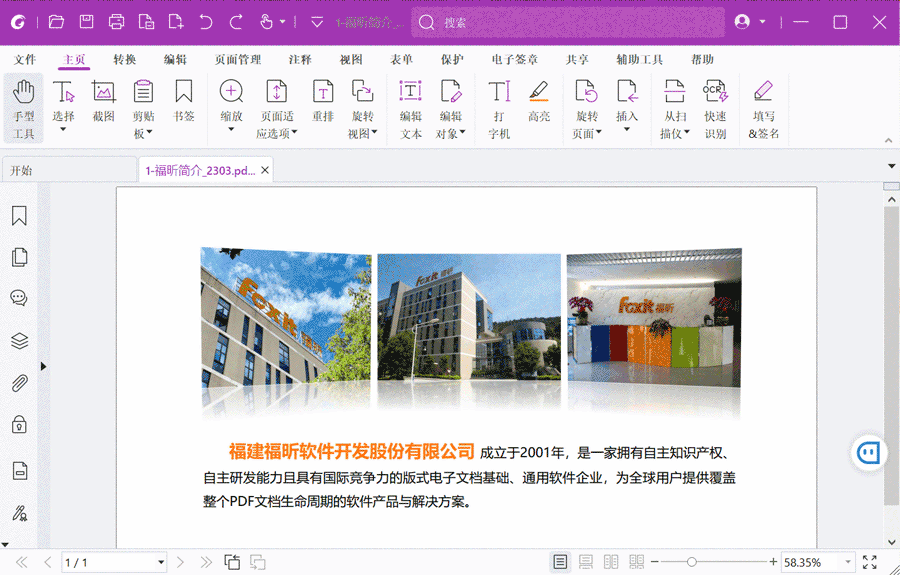The width and height of the screenshot is (900, 575).
Task: Enable single page view mode
Action: click(560, 562)
